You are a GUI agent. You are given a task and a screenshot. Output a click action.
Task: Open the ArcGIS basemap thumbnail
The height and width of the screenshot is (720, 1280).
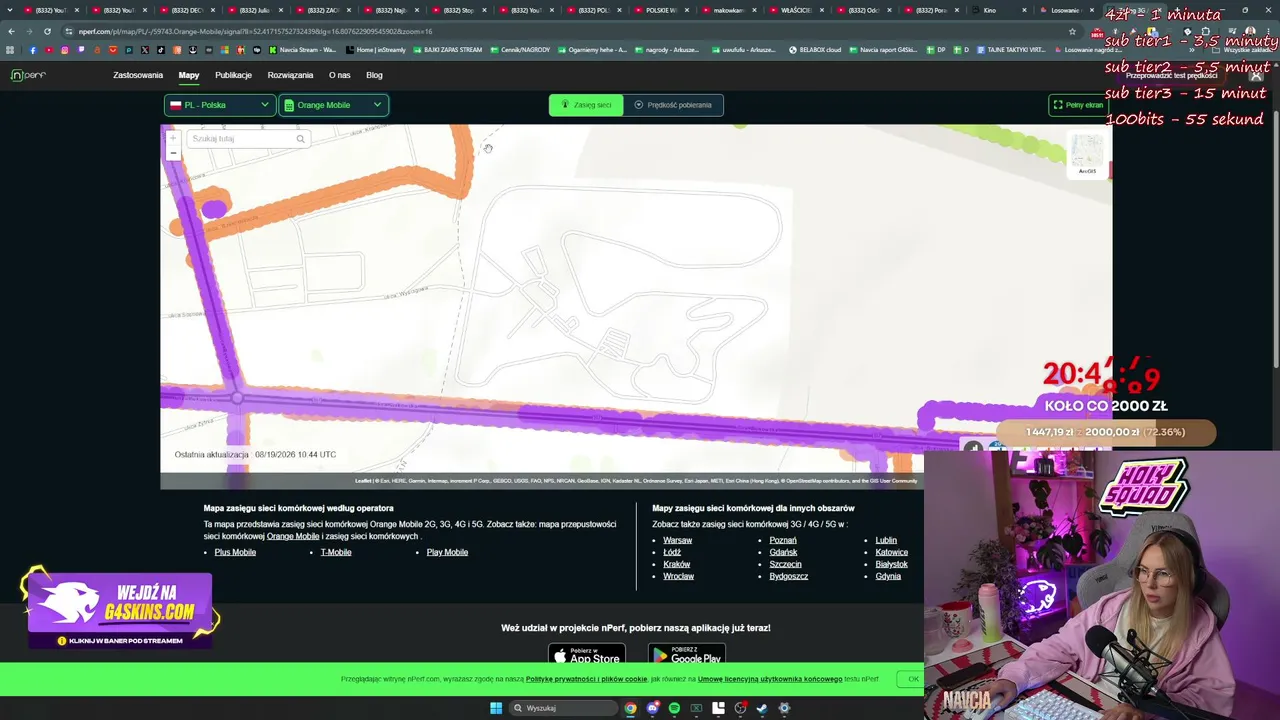1087,154
